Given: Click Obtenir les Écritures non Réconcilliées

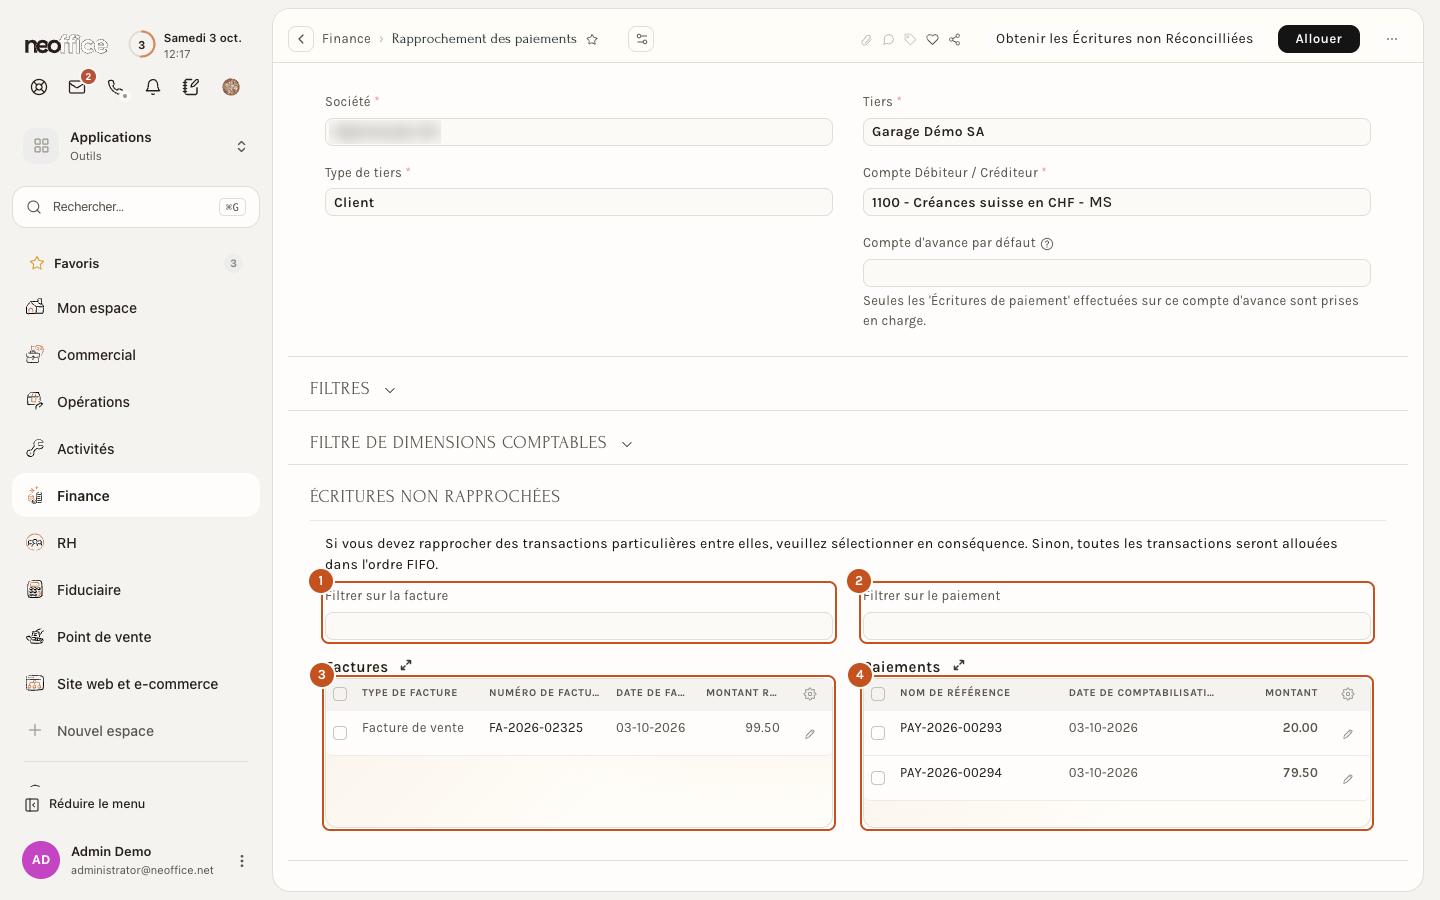Looking at the screenshot, I should [1124, 39].
